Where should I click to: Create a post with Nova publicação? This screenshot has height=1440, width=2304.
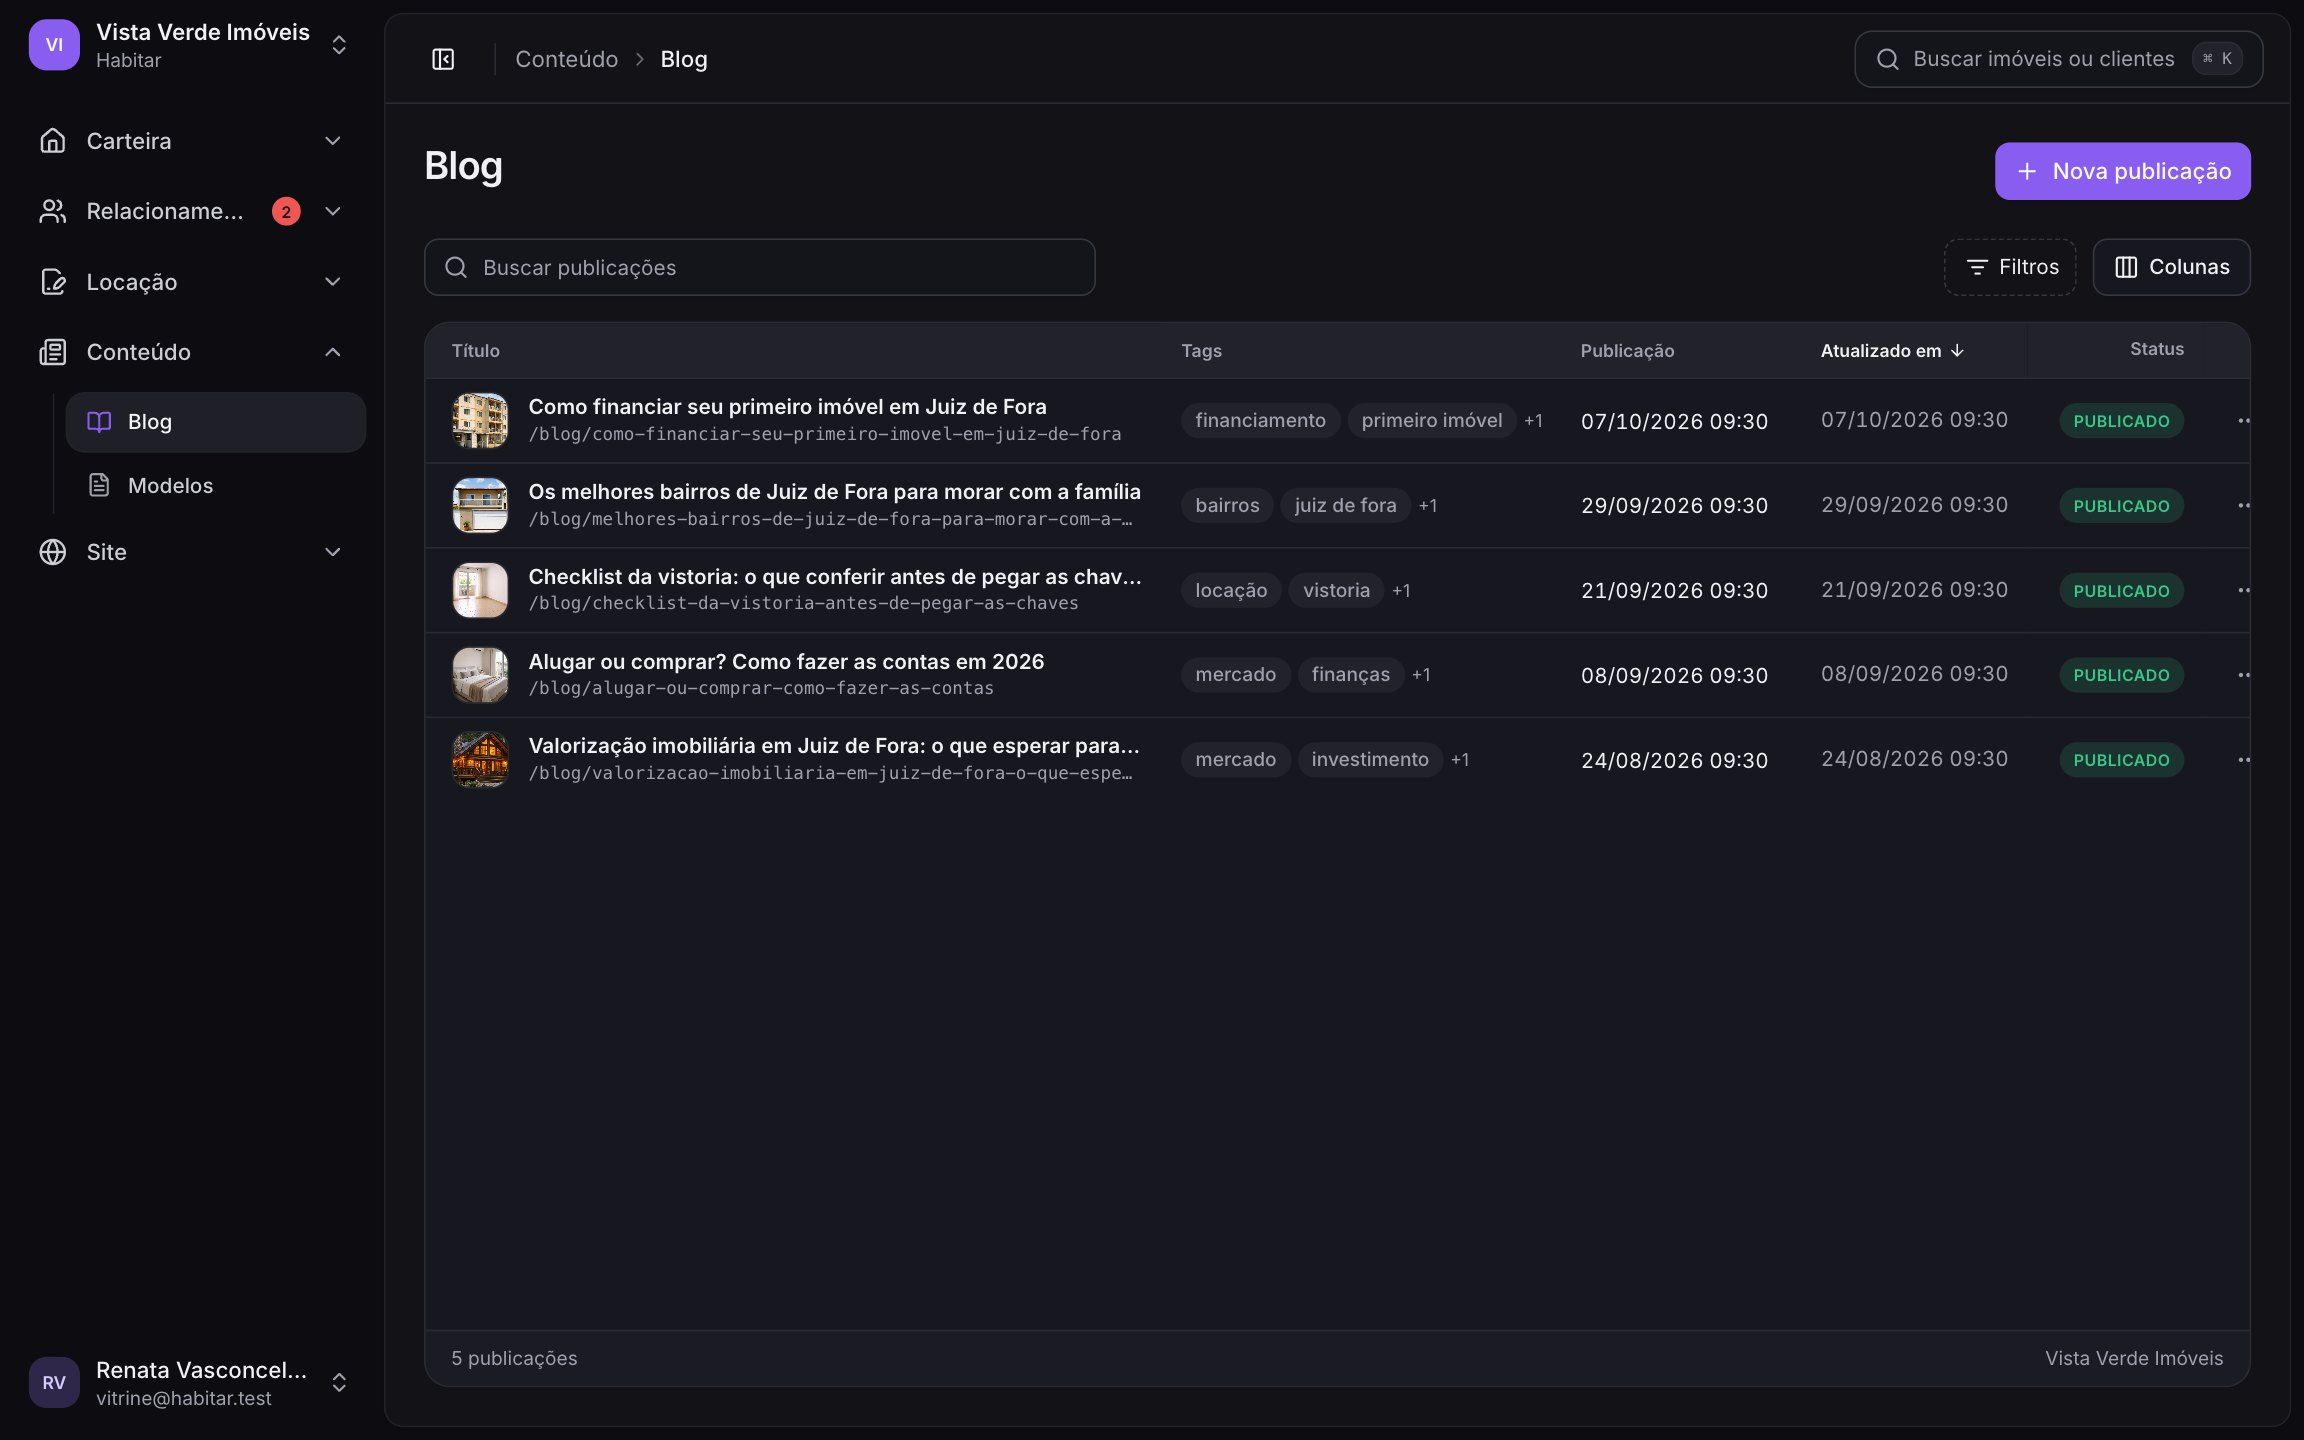[2122, 171]
